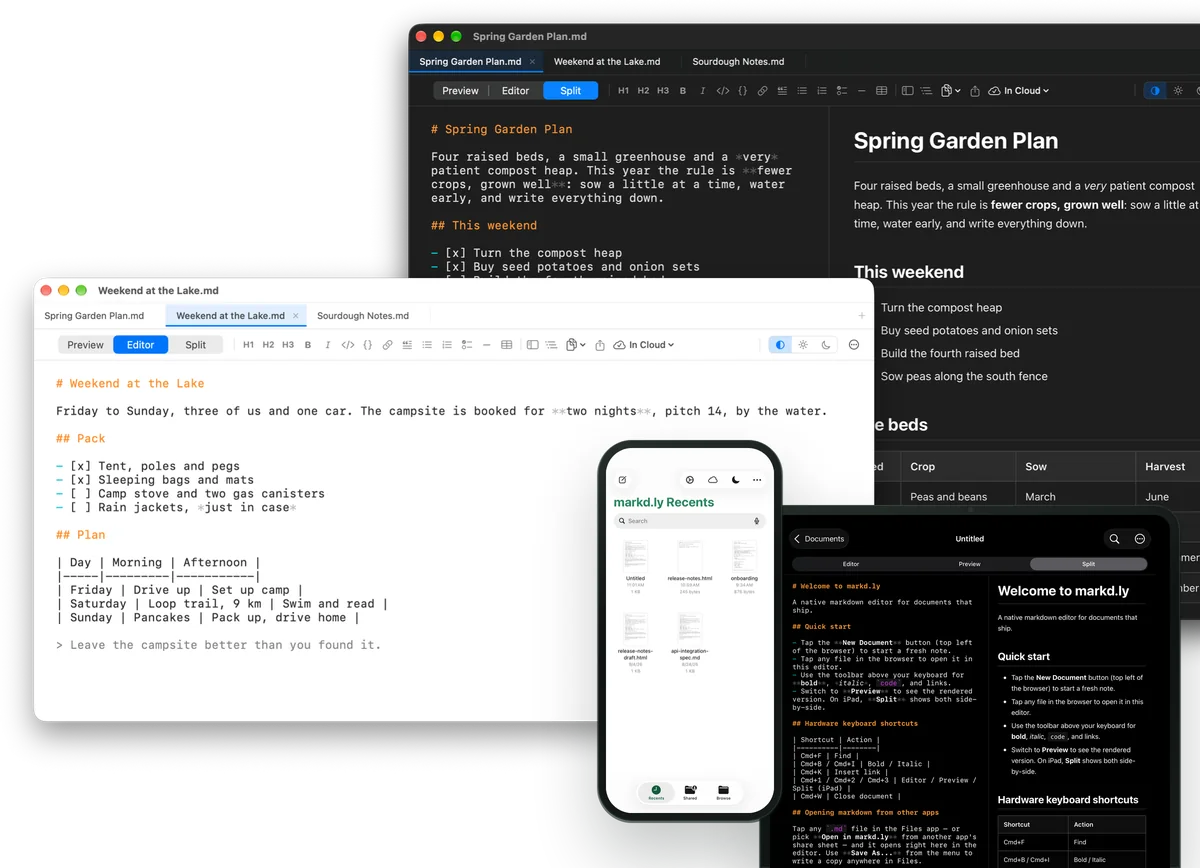Image resolution: width=1200 pixels, height=868 pixels.
Task: Insert inline code in Spring Garden Plan toolbar
Action: [x=722, y=91]
